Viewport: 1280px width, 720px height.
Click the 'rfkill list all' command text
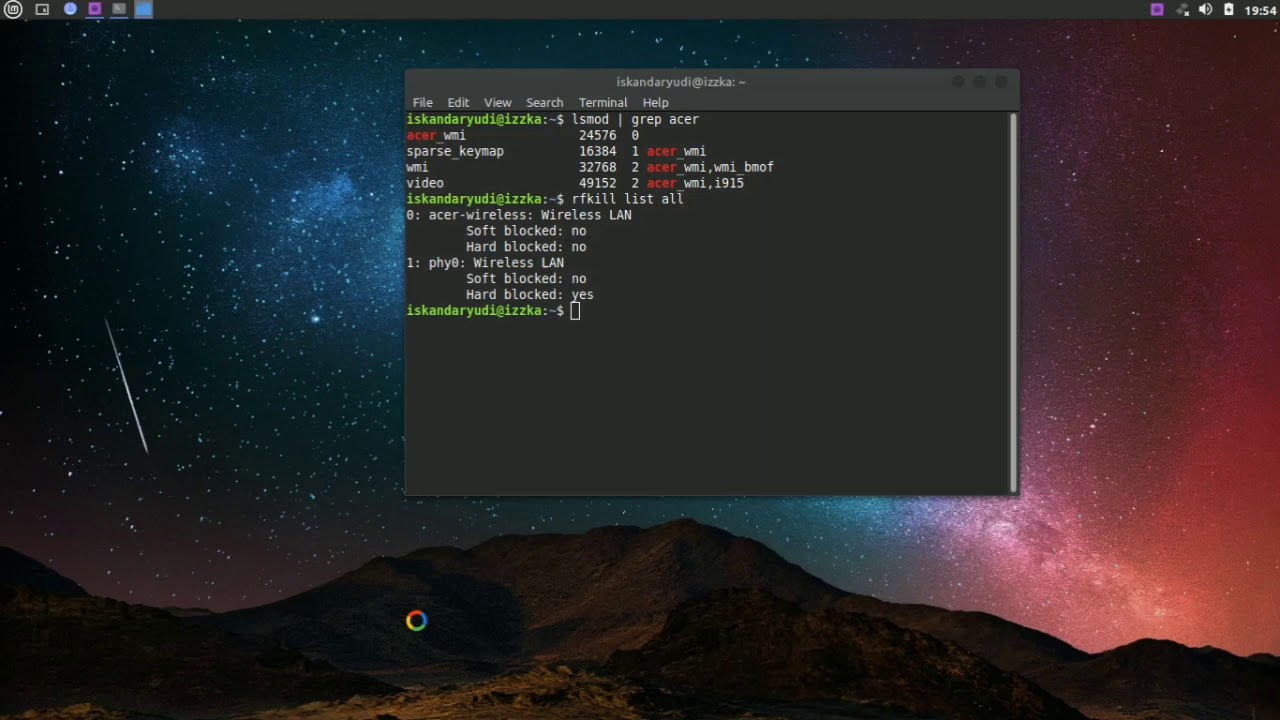click(628, 199)
